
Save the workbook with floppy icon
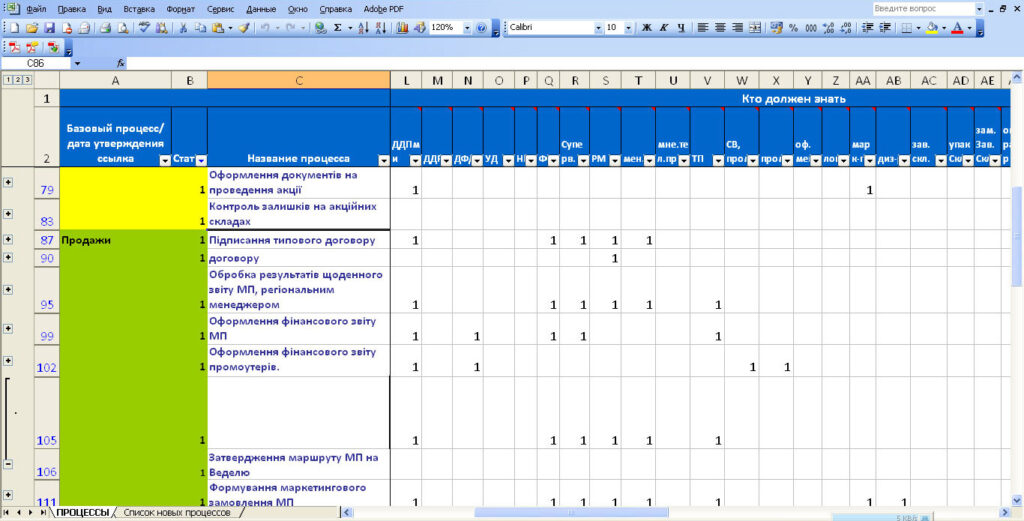49,28
